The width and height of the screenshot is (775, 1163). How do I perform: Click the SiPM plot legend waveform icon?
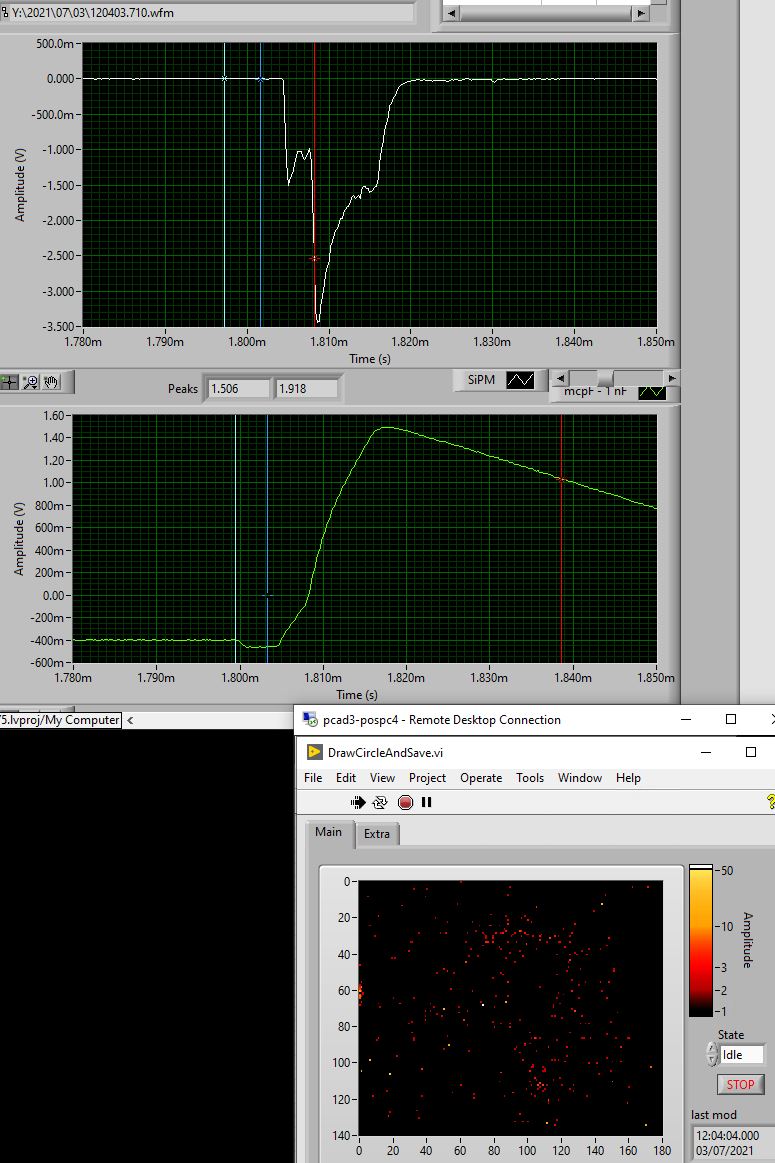click(x=520, y=380)
